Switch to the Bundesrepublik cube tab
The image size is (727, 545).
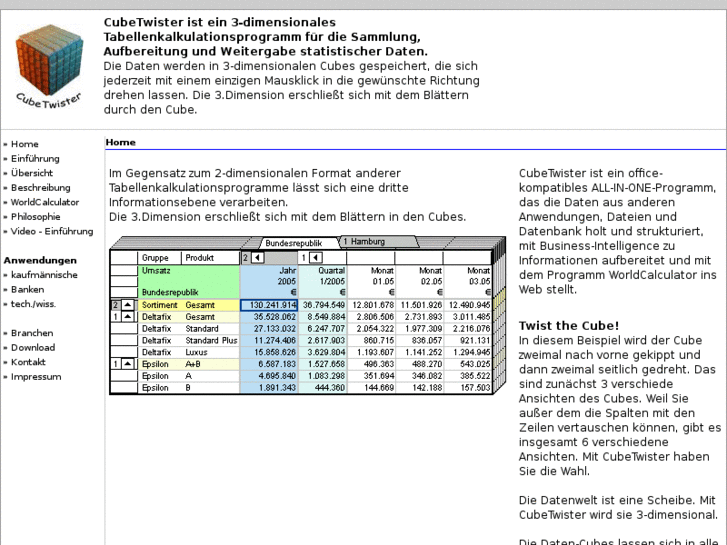(293, 243)
